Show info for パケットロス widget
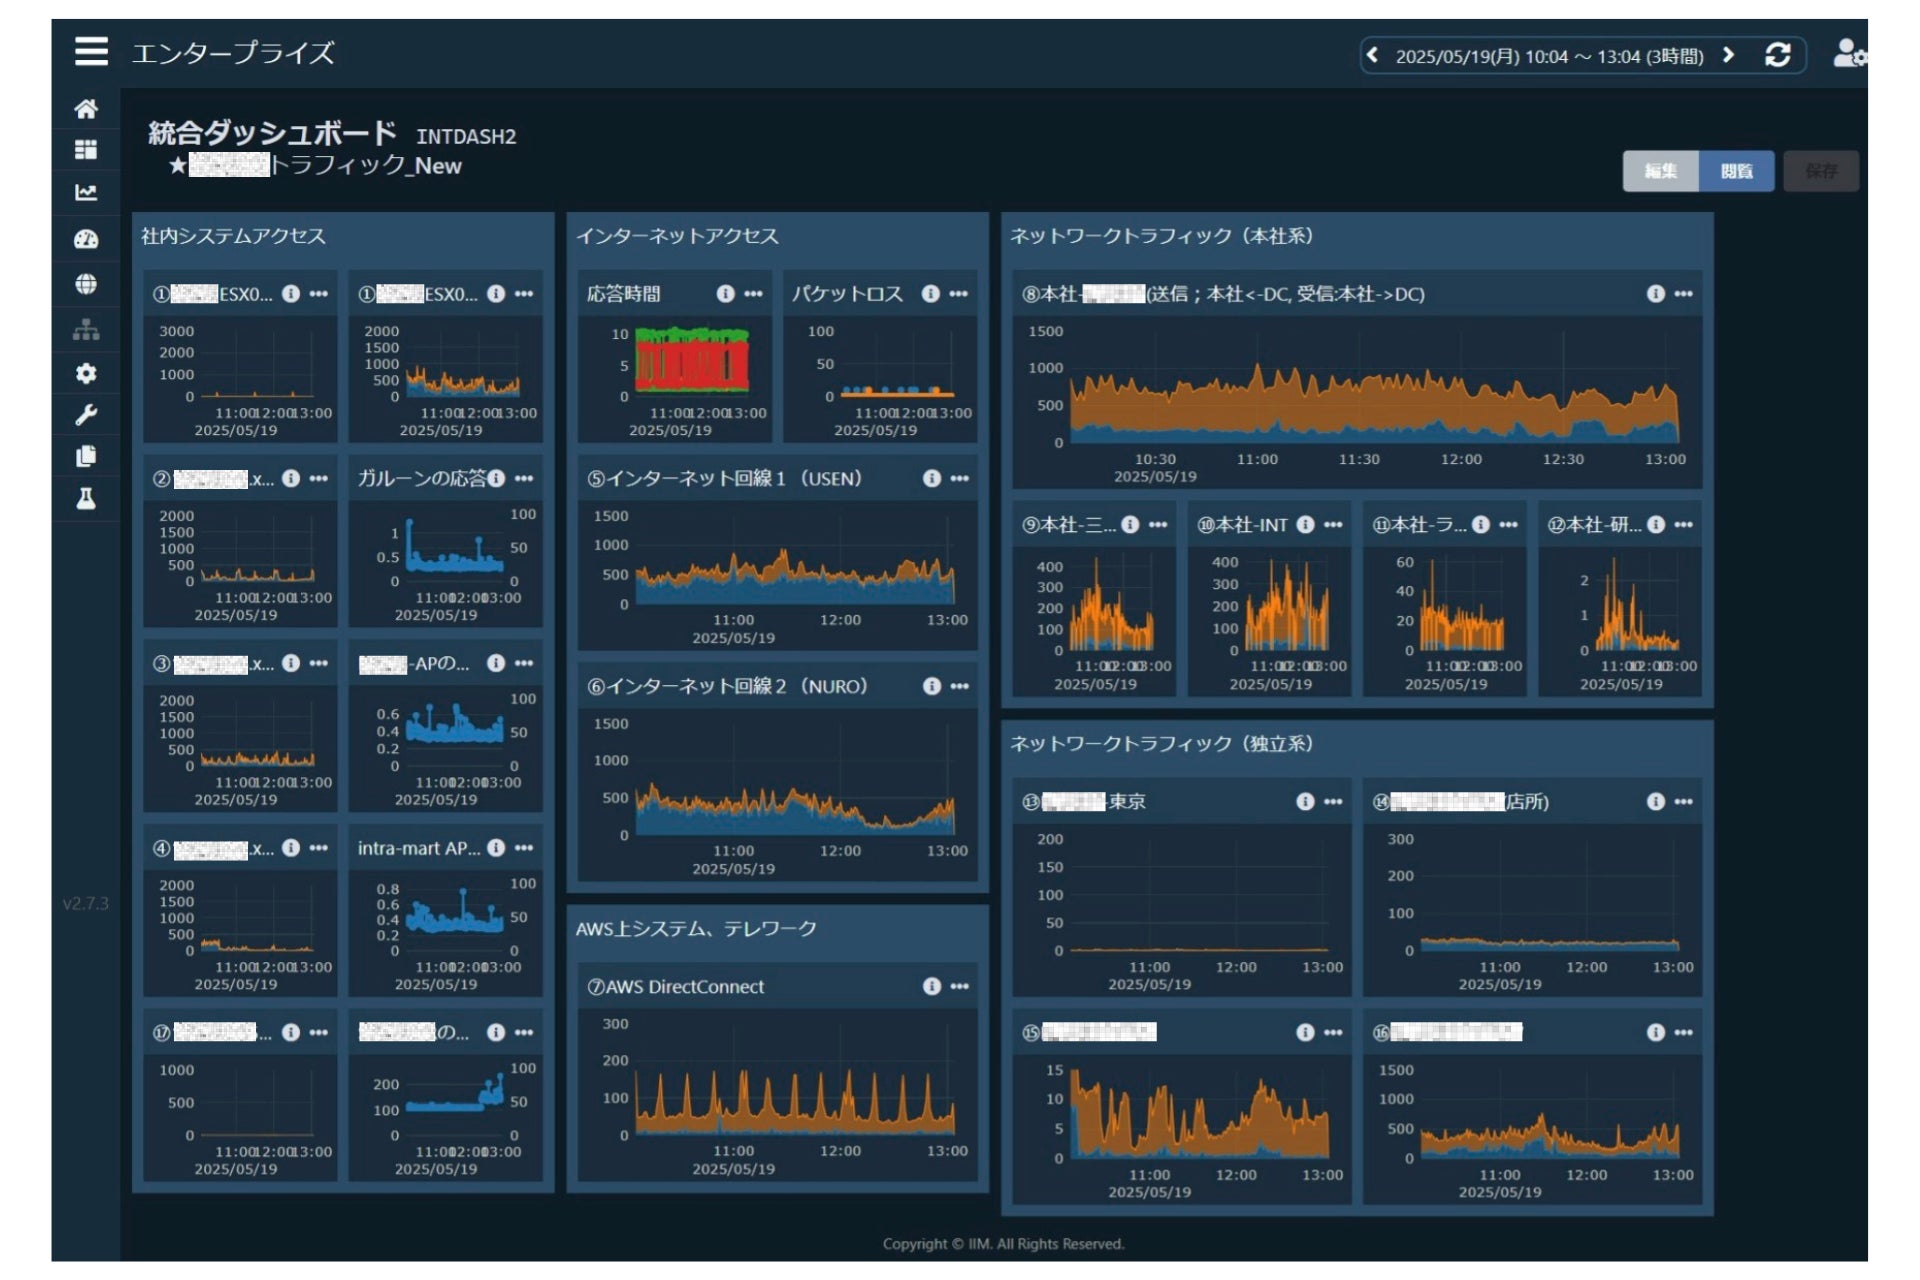Image resolution: width=1920 pixels, height=1280 pixels. (x=930, y=294)
